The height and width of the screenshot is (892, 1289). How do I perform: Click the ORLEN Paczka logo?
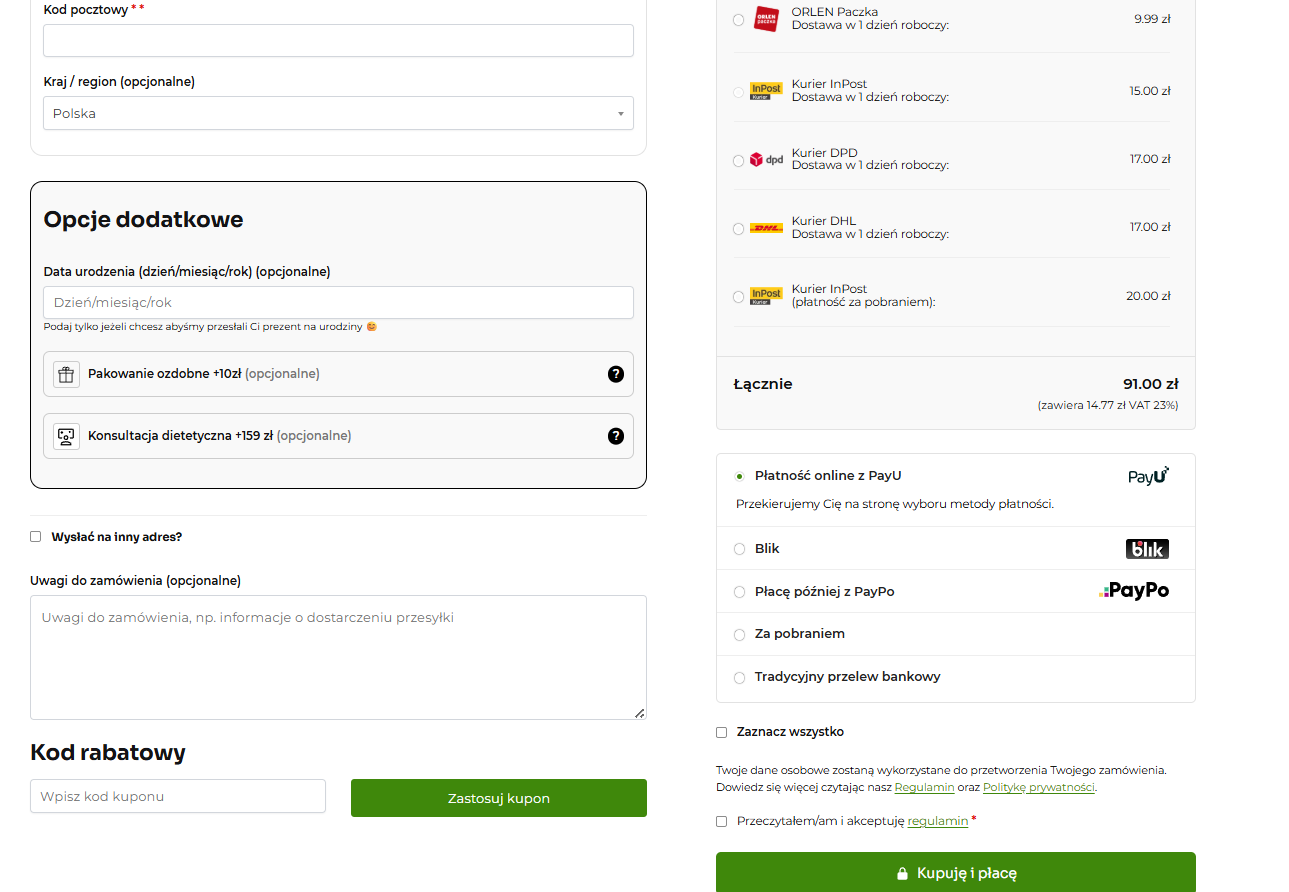coord(766,19)
